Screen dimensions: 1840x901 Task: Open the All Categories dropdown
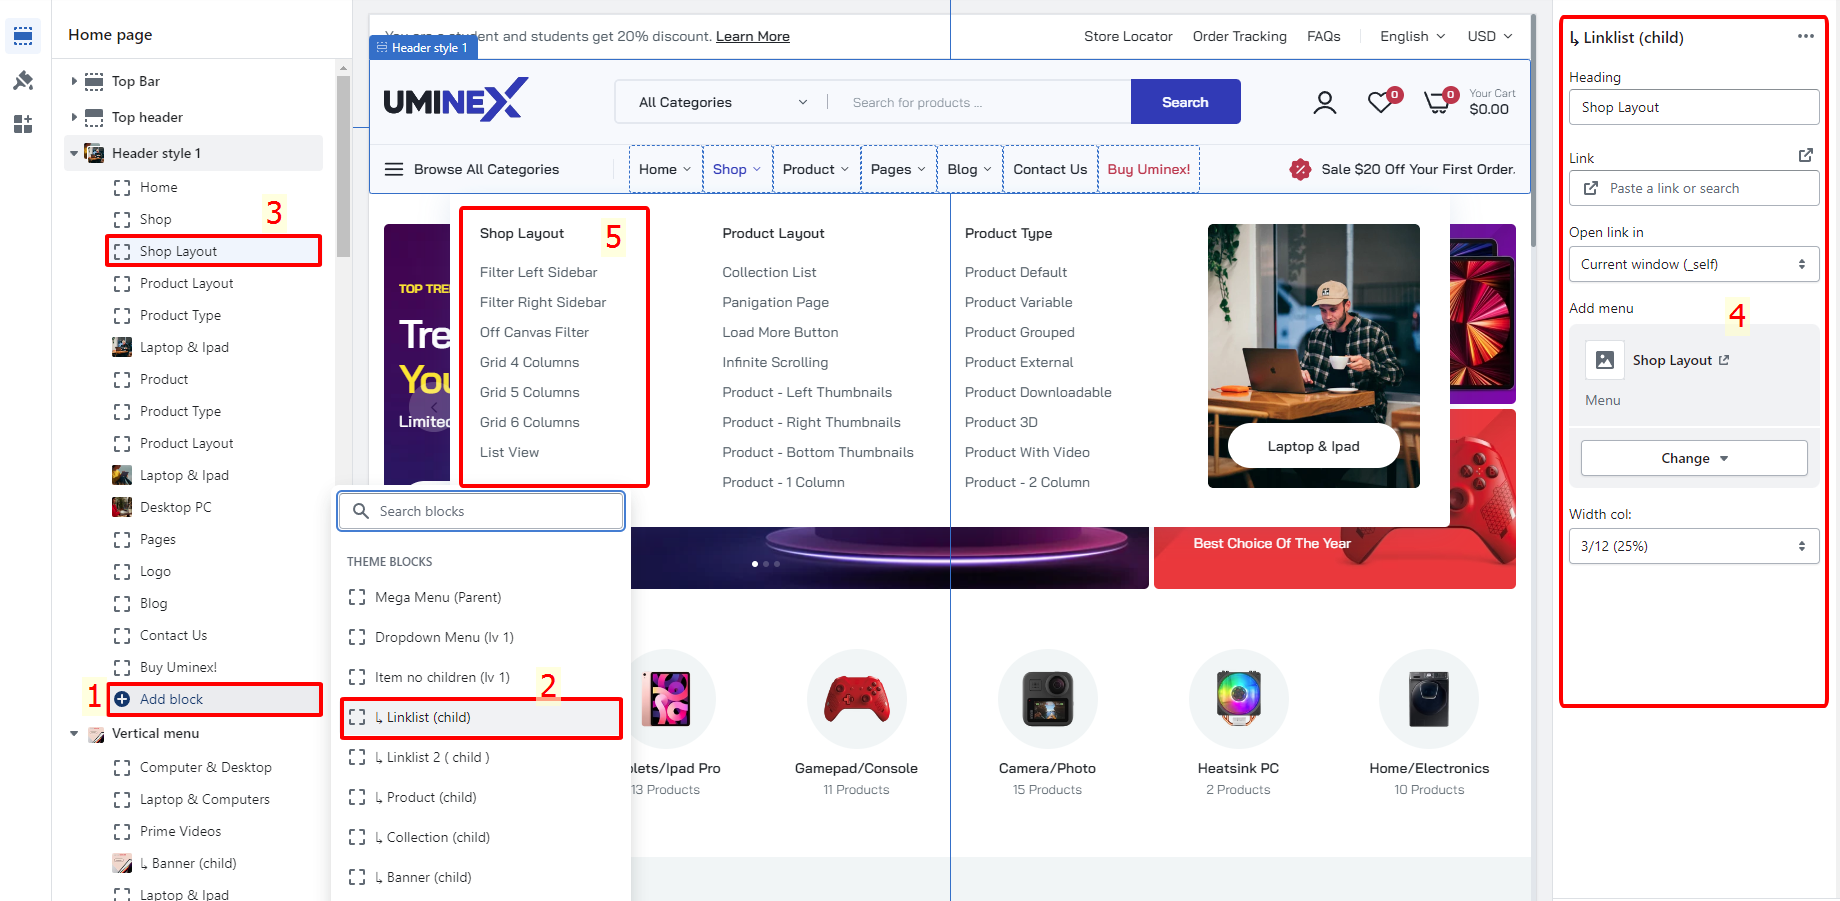coord(722,102)
